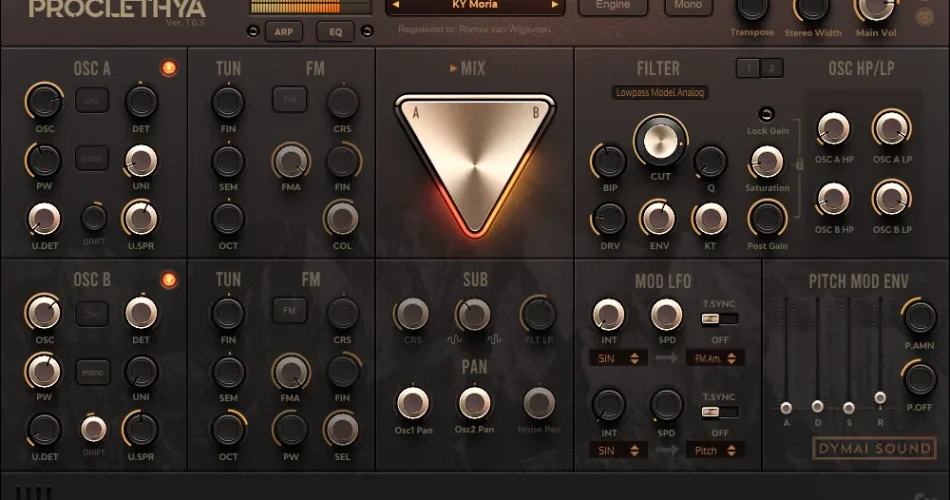The height and width of the screenshot is (500, 950).
Task: Go to next preset with right arrow
Action: [554, 5]
